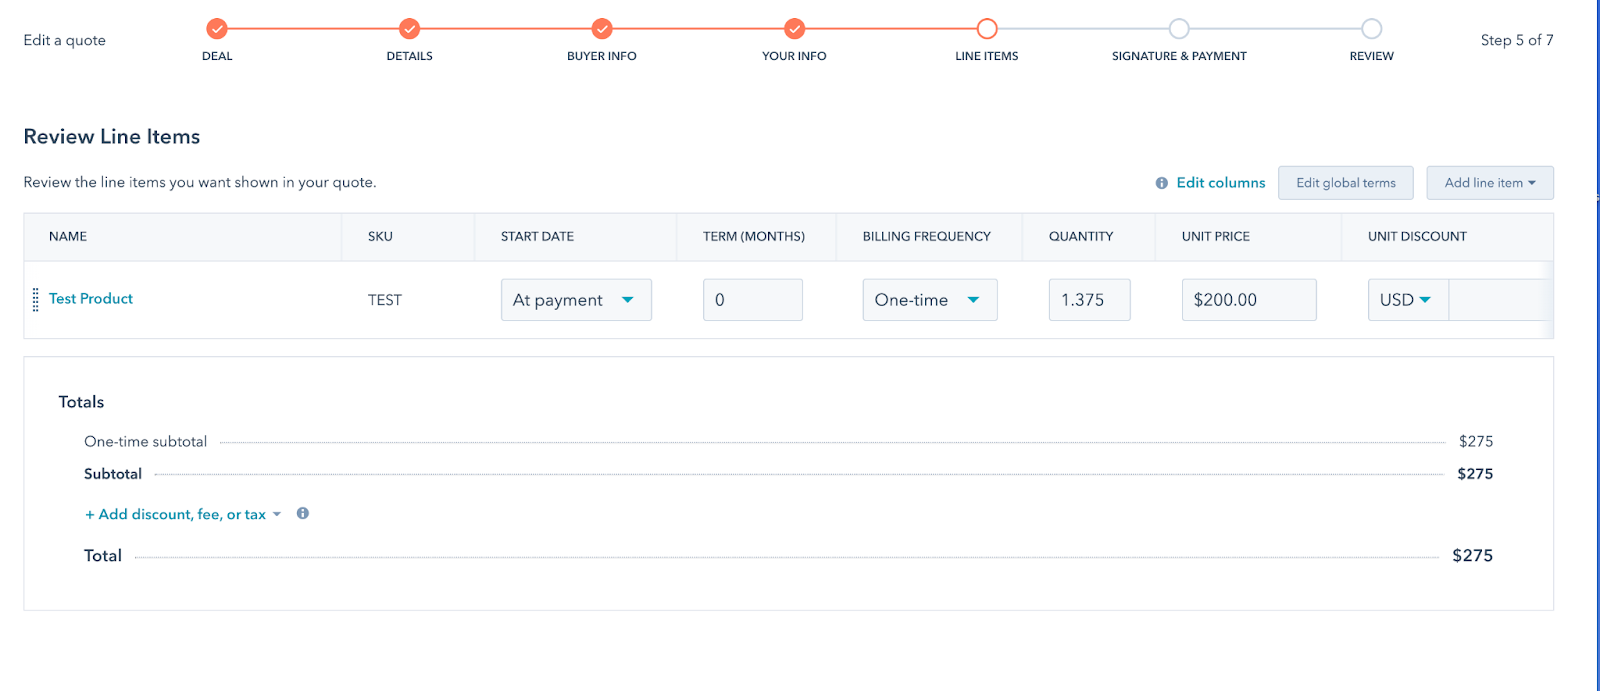This screenshot has width=1600, height=691.
Task: Go to the DEAL step label
Action: (x=217, y=56)
